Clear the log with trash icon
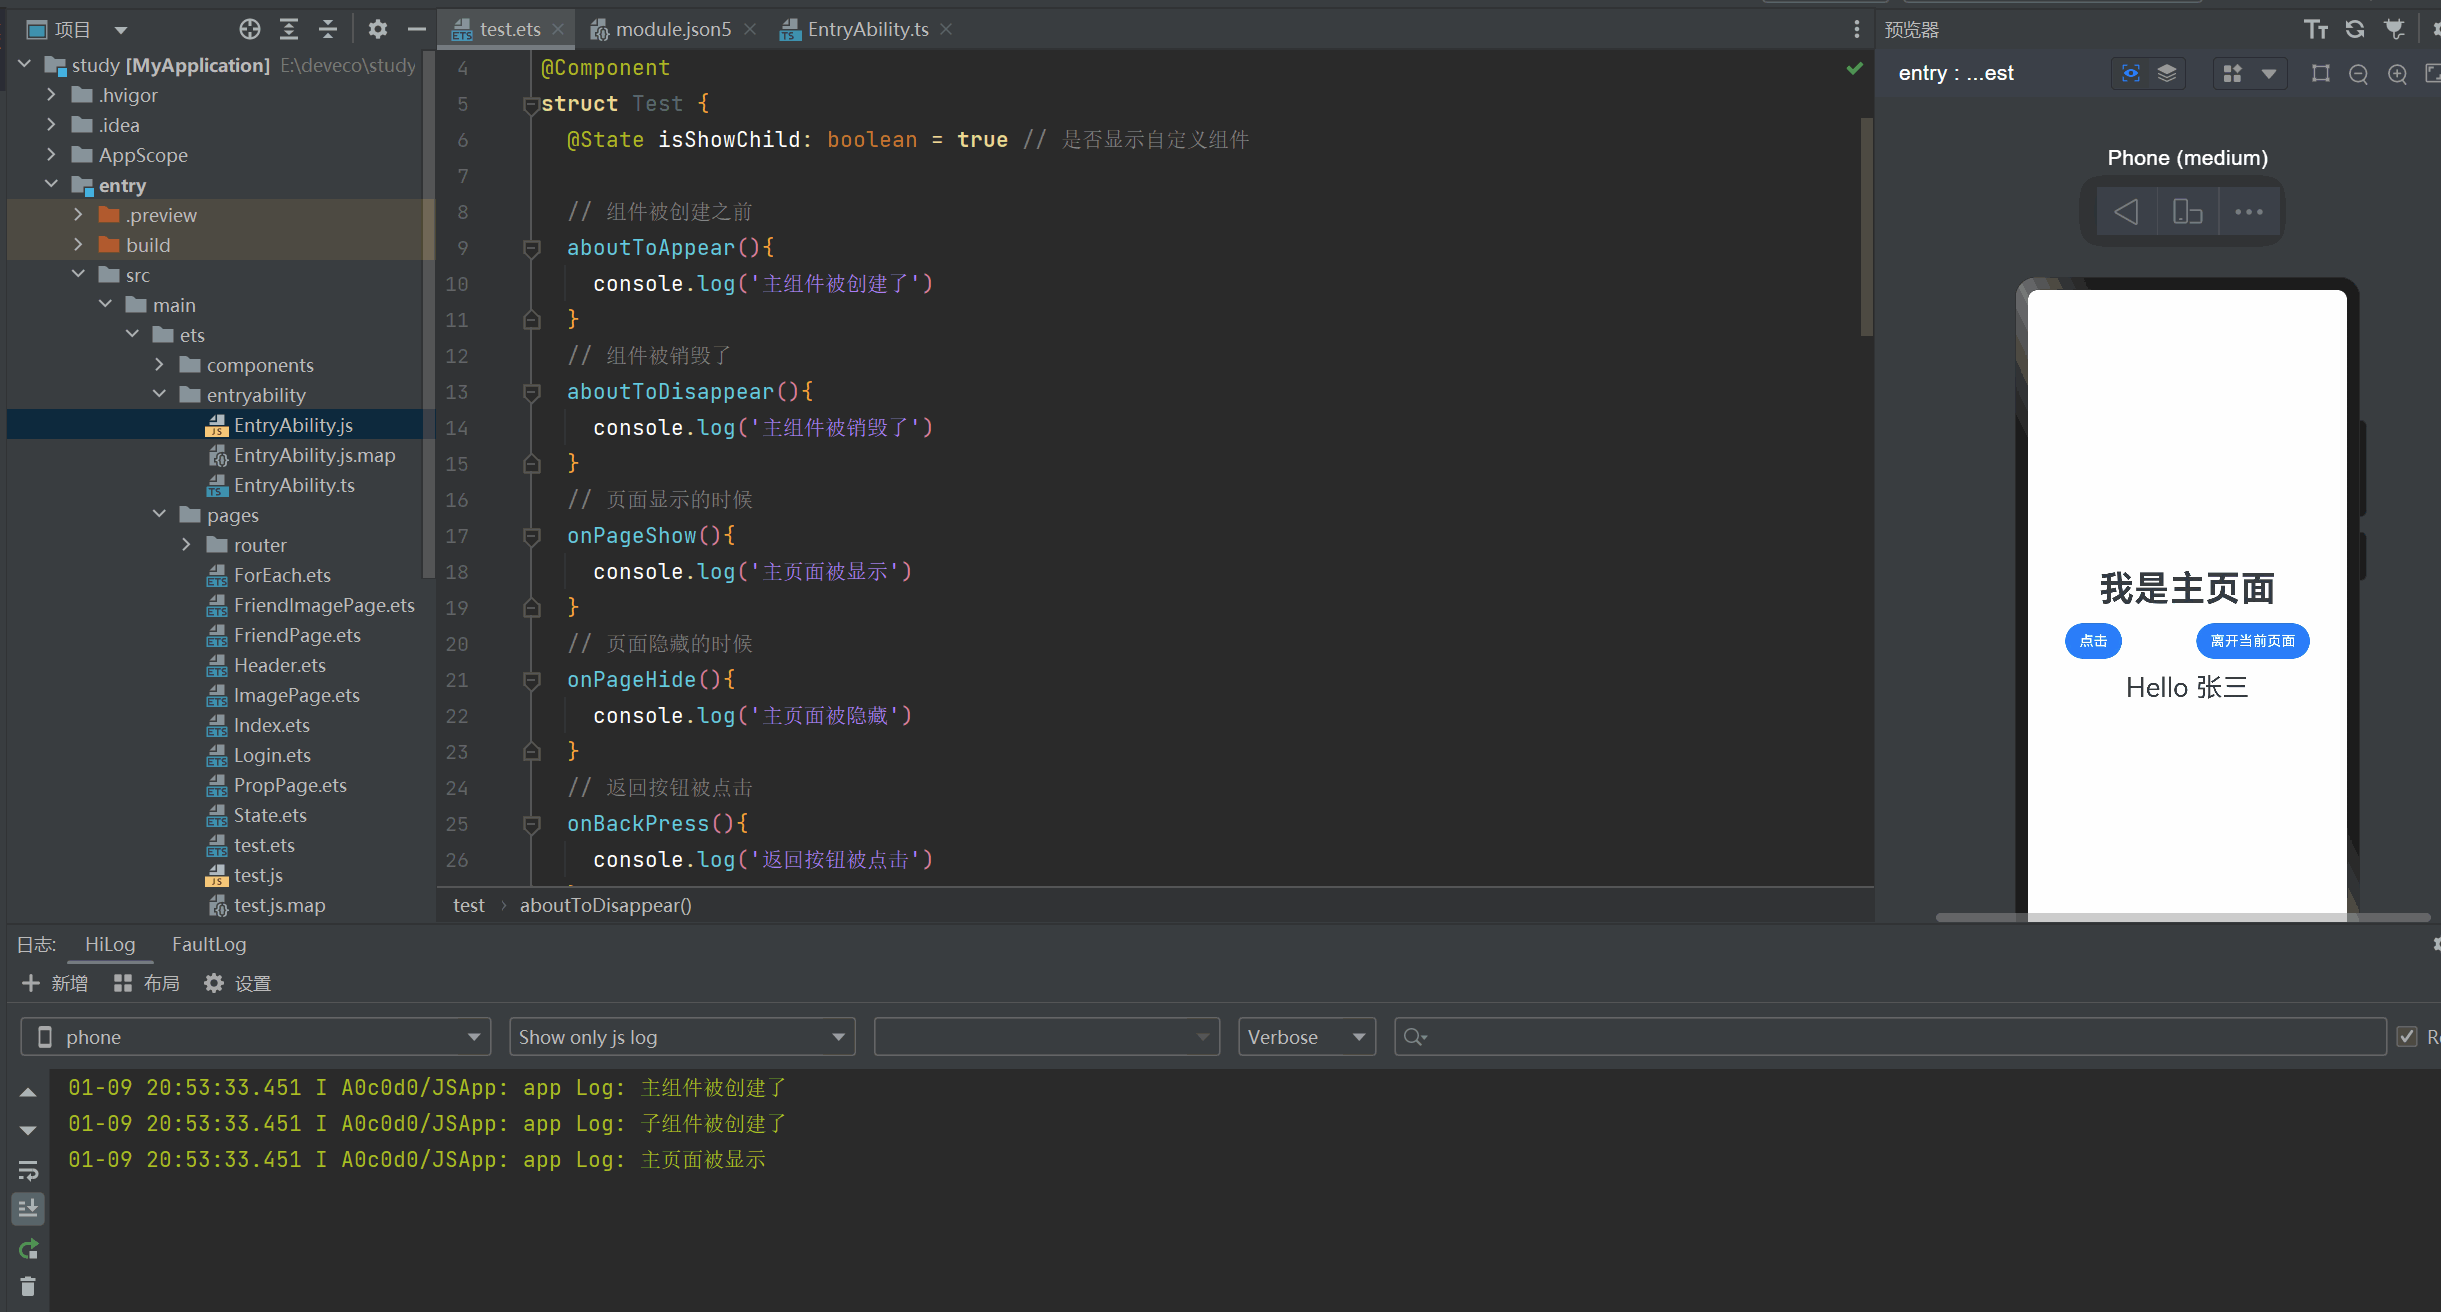 28,1287
